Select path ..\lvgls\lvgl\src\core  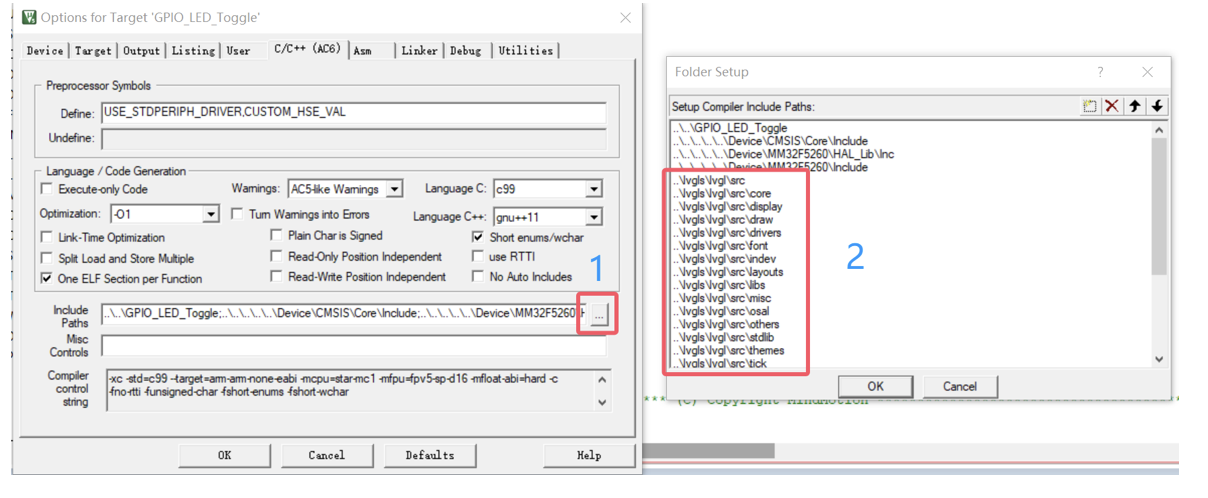[721, 193]
